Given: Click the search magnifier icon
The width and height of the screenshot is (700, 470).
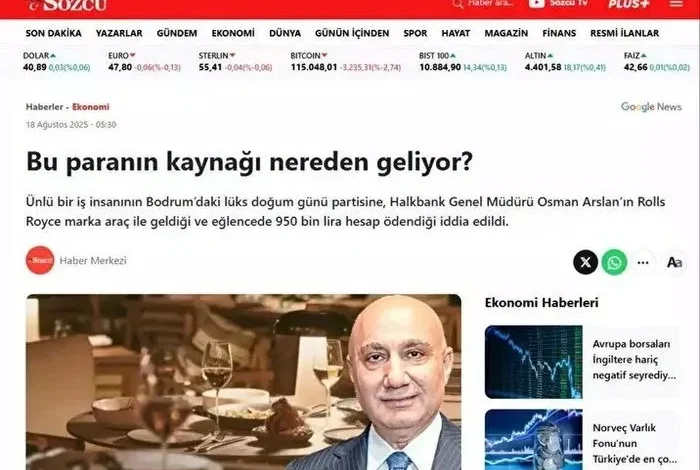Looking at the screenshot, I should tap(458, 4).
